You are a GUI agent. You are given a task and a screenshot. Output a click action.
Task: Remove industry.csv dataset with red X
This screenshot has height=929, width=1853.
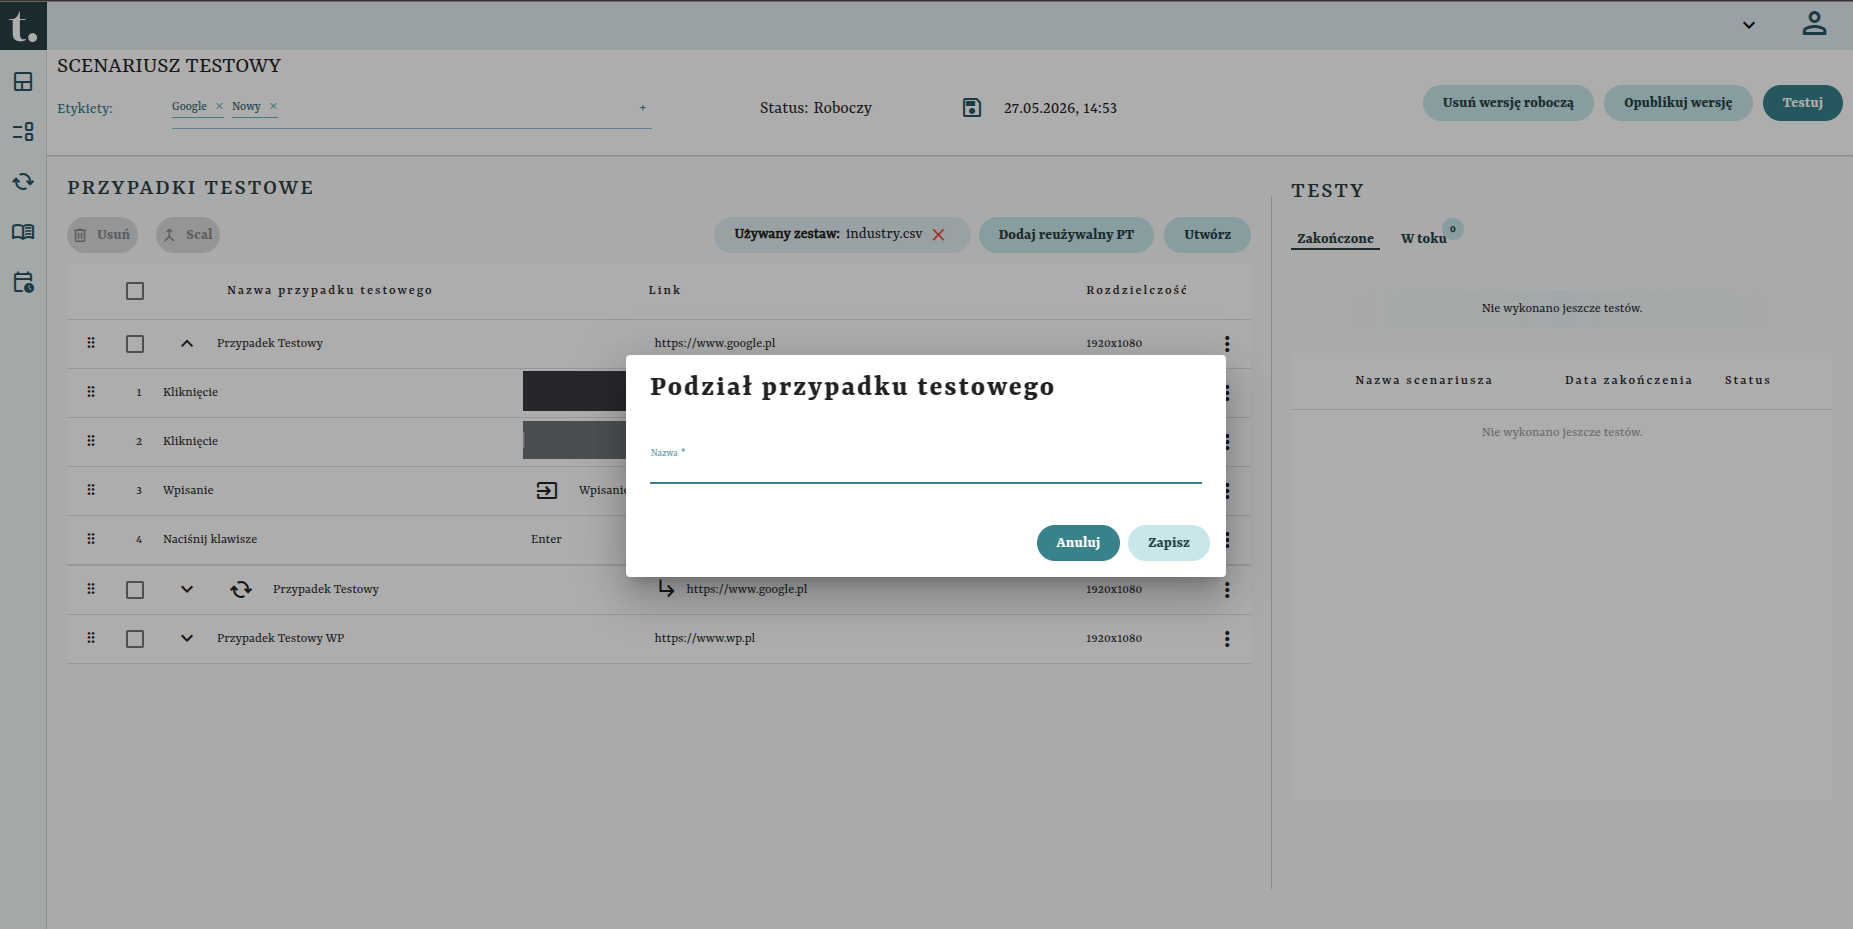click(938, 235)
